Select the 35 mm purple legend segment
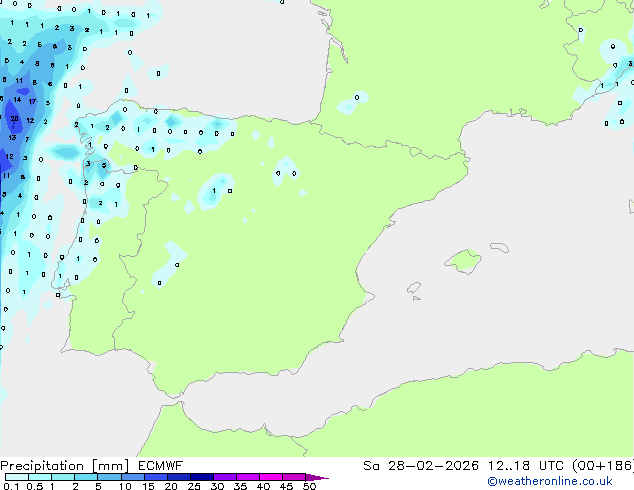634x490 pixels. point(250,478)
